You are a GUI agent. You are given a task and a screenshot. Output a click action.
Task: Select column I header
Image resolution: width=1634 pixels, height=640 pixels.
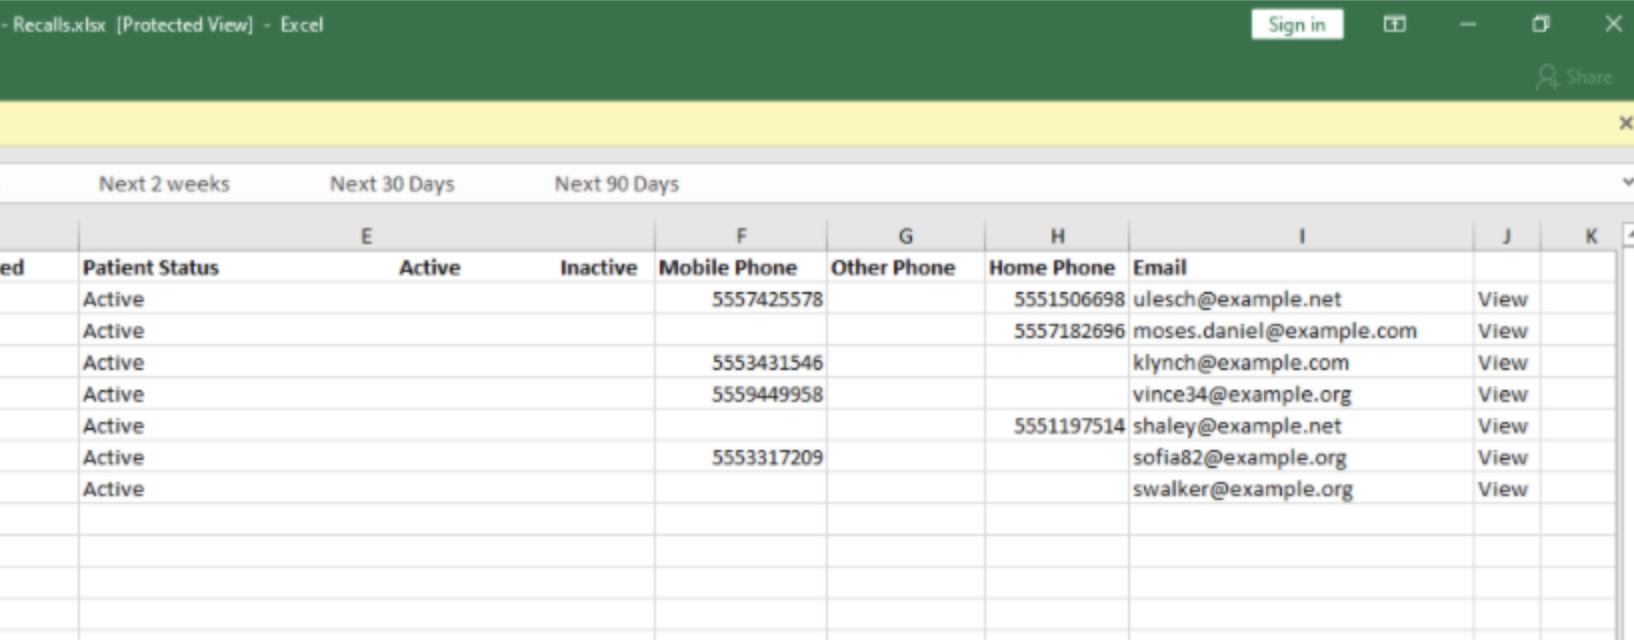click(1301, 236)
